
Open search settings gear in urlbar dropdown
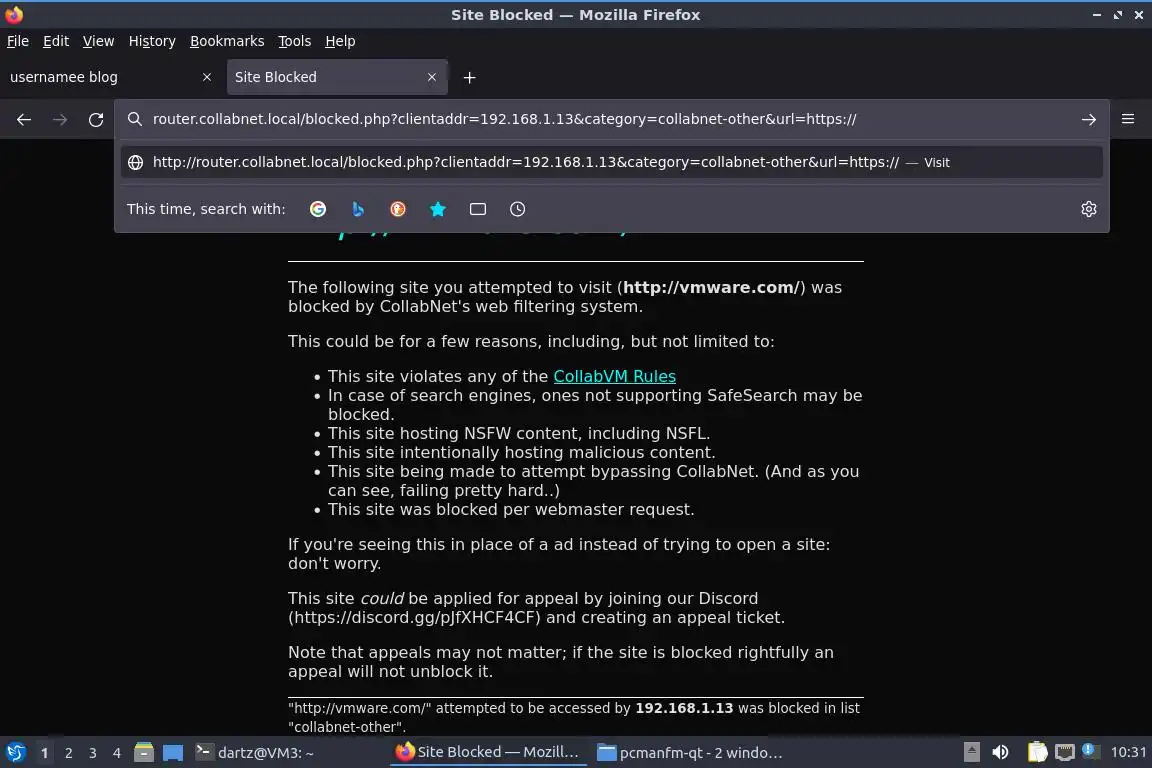(1089, 209)
